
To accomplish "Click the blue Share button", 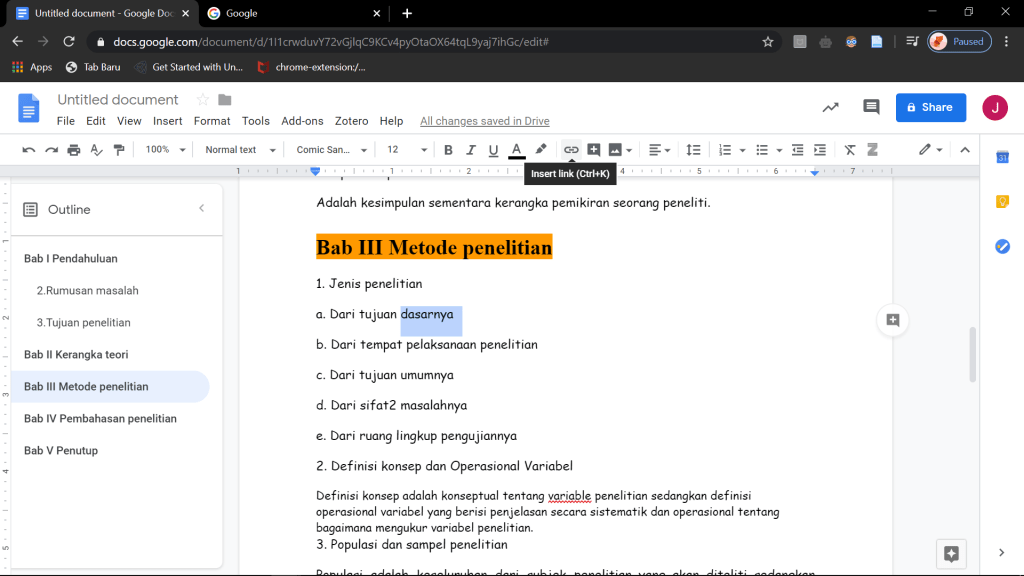I will pyautogui.click(x=930, y=107).
